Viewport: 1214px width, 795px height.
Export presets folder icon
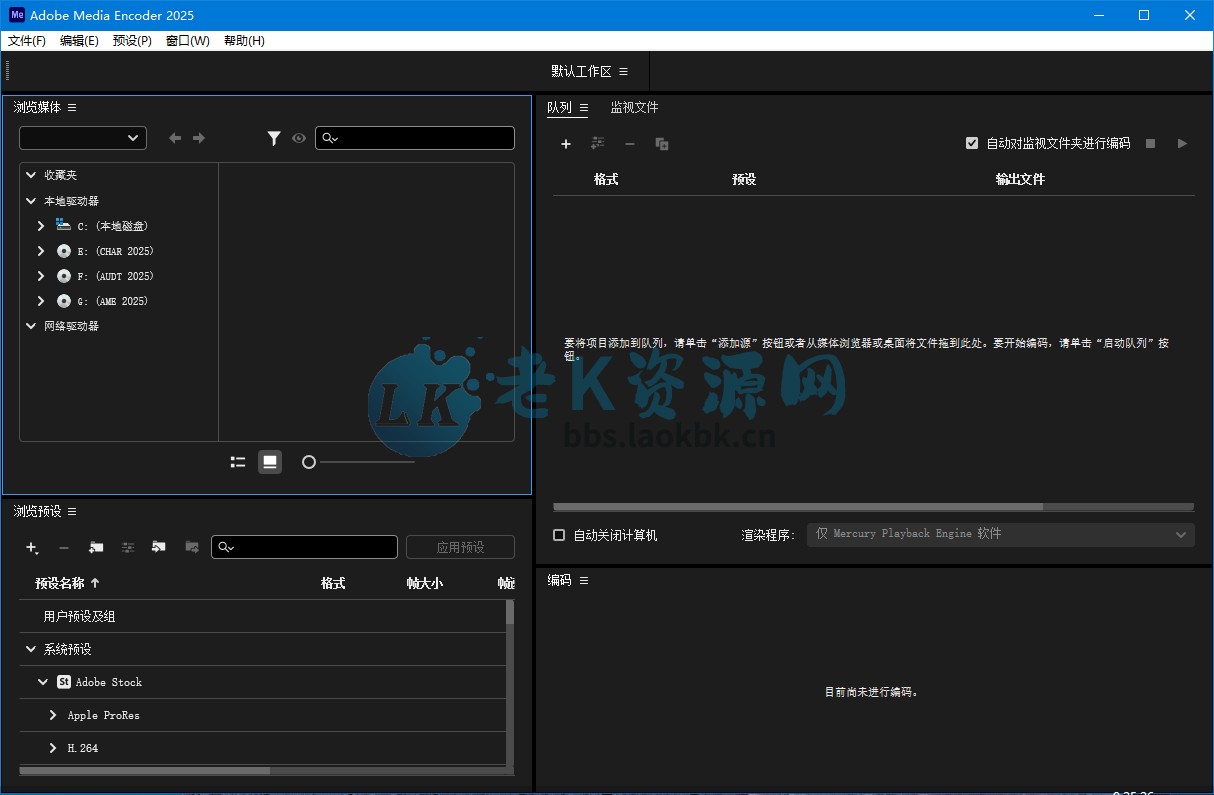pos(191,547)
